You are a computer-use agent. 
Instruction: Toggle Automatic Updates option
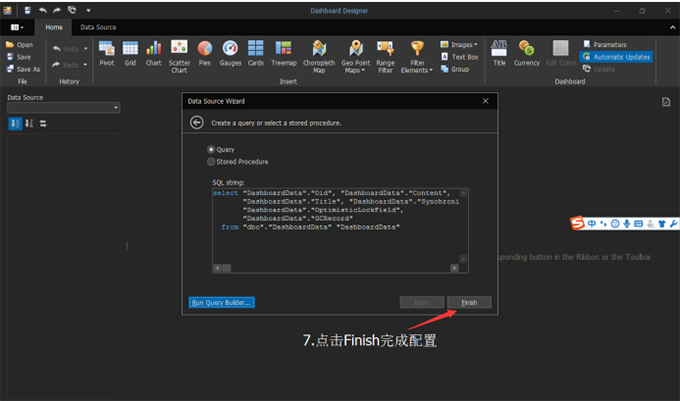click(616, 57)
